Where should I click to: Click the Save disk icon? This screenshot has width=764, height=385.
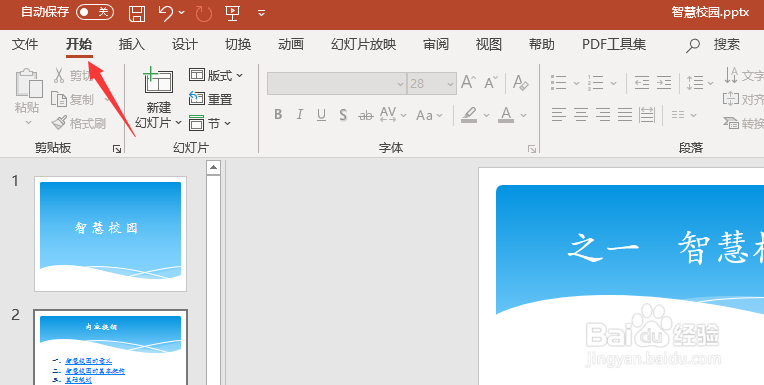tap(137, 13)
